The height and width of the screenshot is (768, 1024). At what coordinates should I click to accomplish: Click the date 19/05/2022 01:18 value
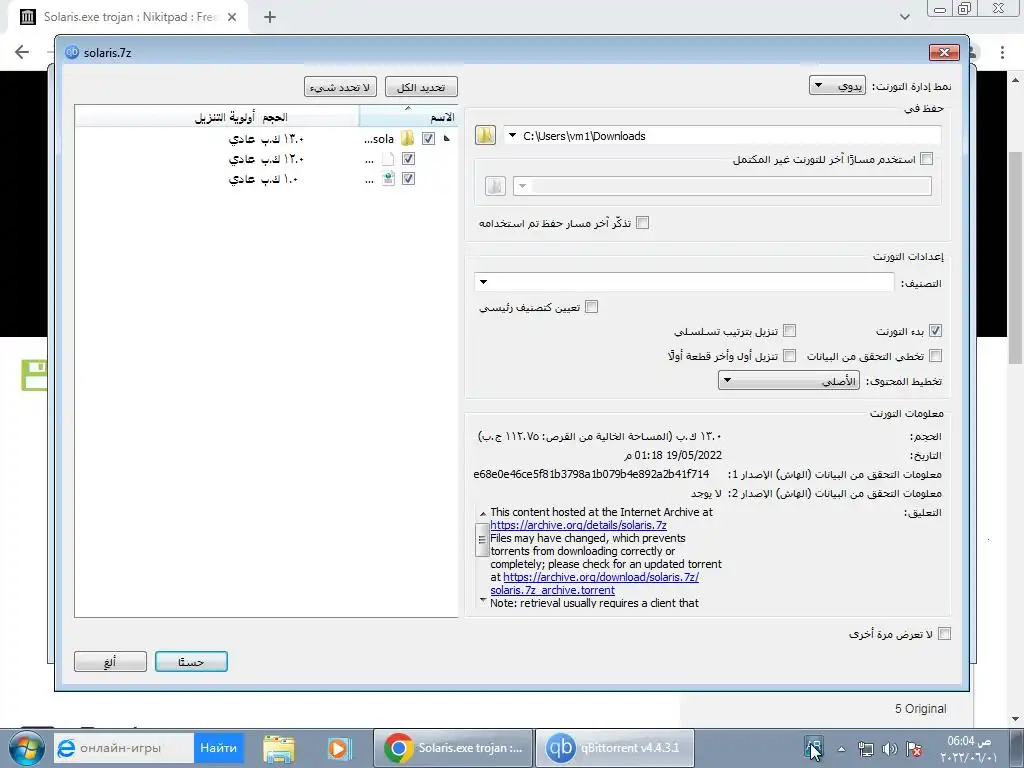[x=673, y=455]
